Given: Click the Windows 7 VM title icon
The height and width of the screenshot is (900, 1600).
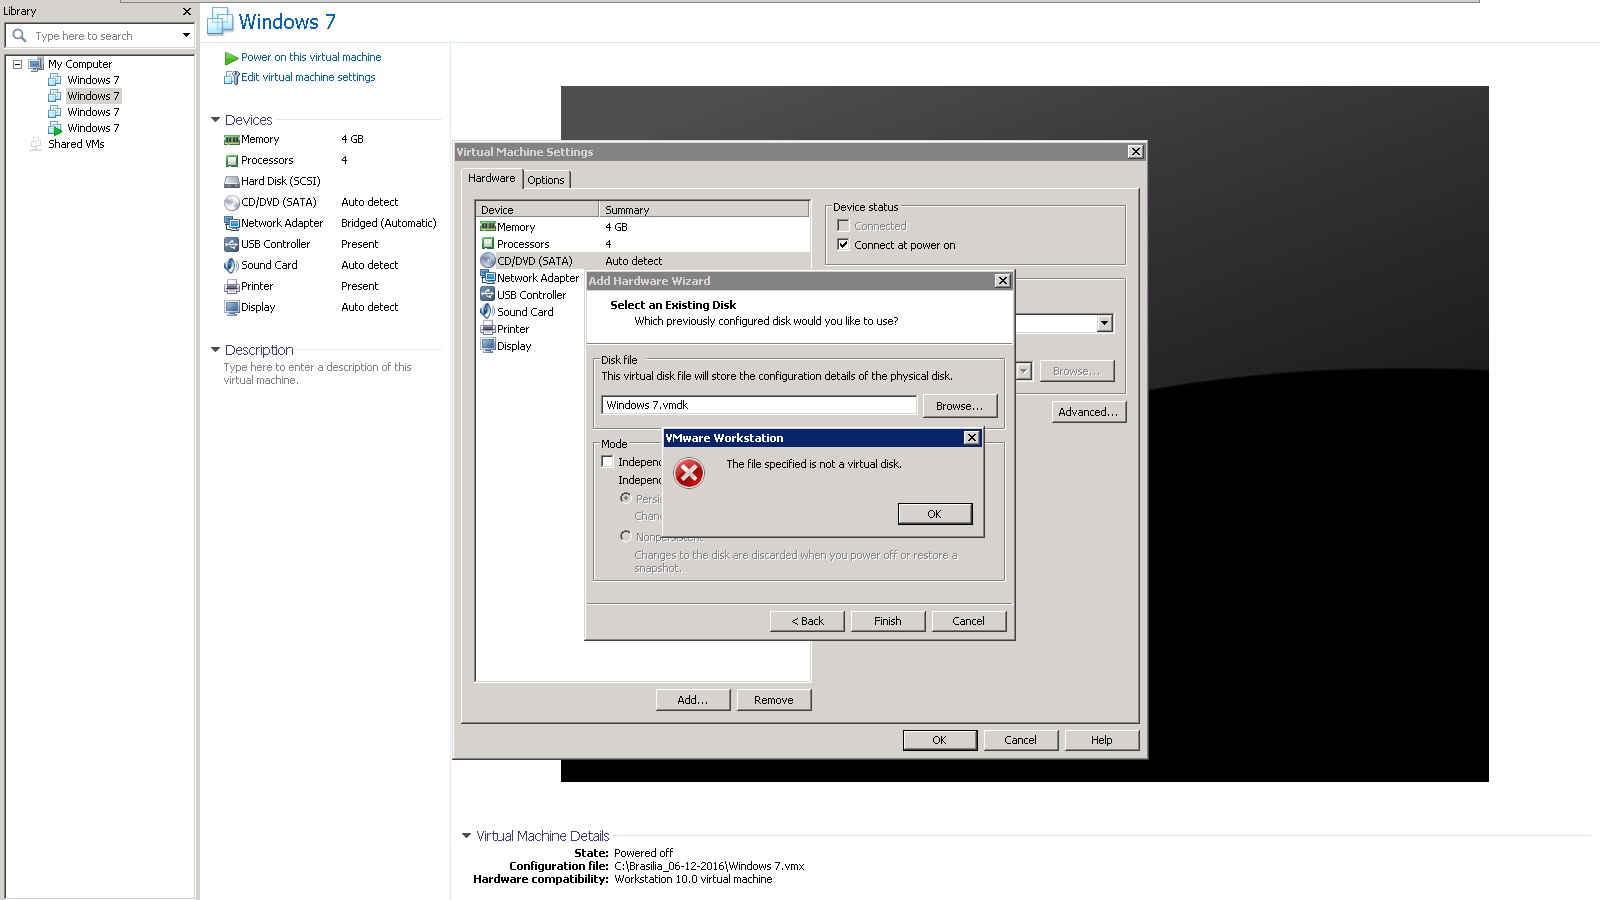Looking at the screenshot, I should [220, 22].
